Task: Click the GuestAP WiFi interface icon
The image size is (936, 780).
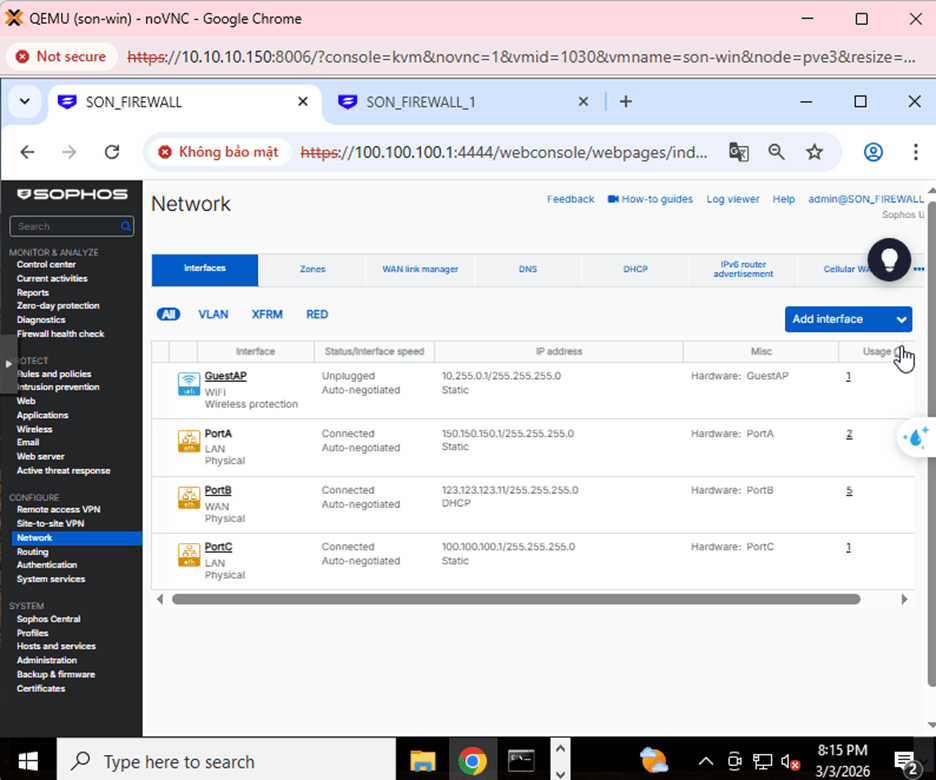Action: coord(187,383)
